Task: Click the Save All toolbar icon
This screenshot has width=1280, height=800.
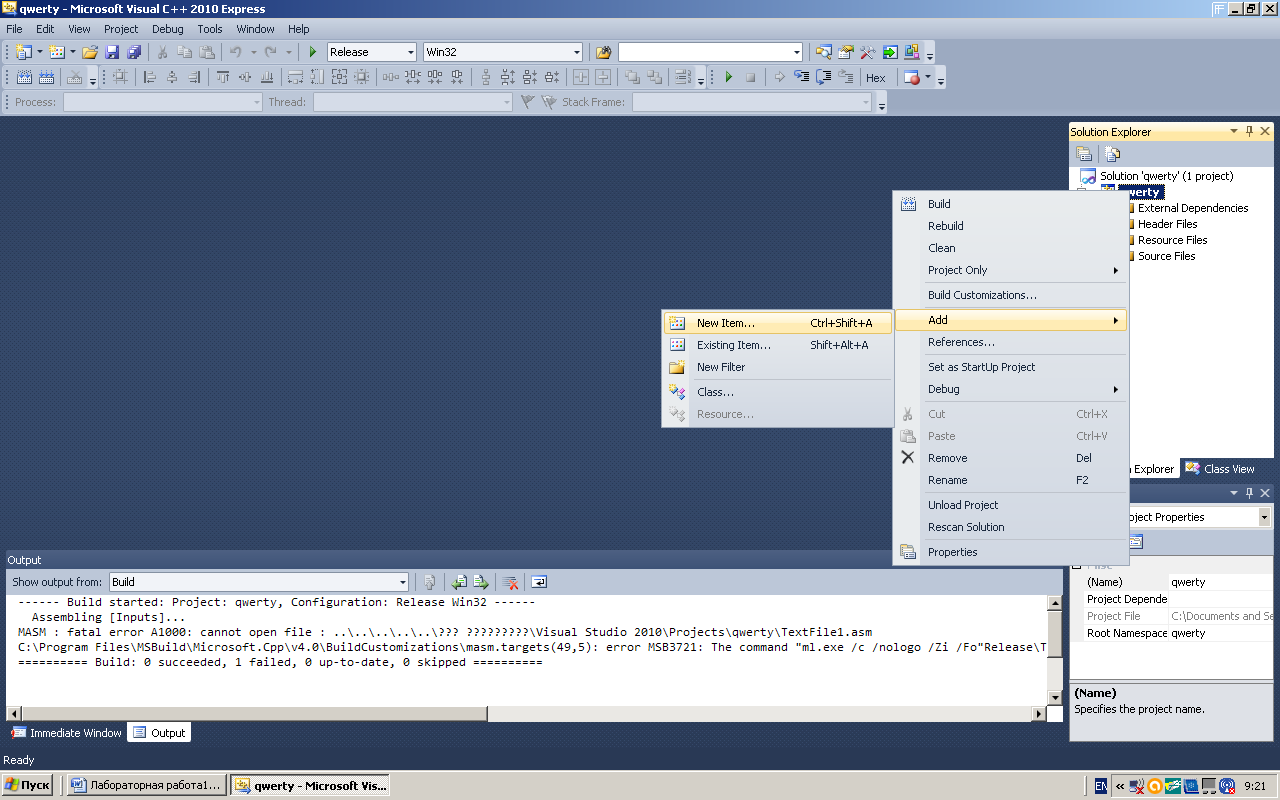Action: click(134, 52)
